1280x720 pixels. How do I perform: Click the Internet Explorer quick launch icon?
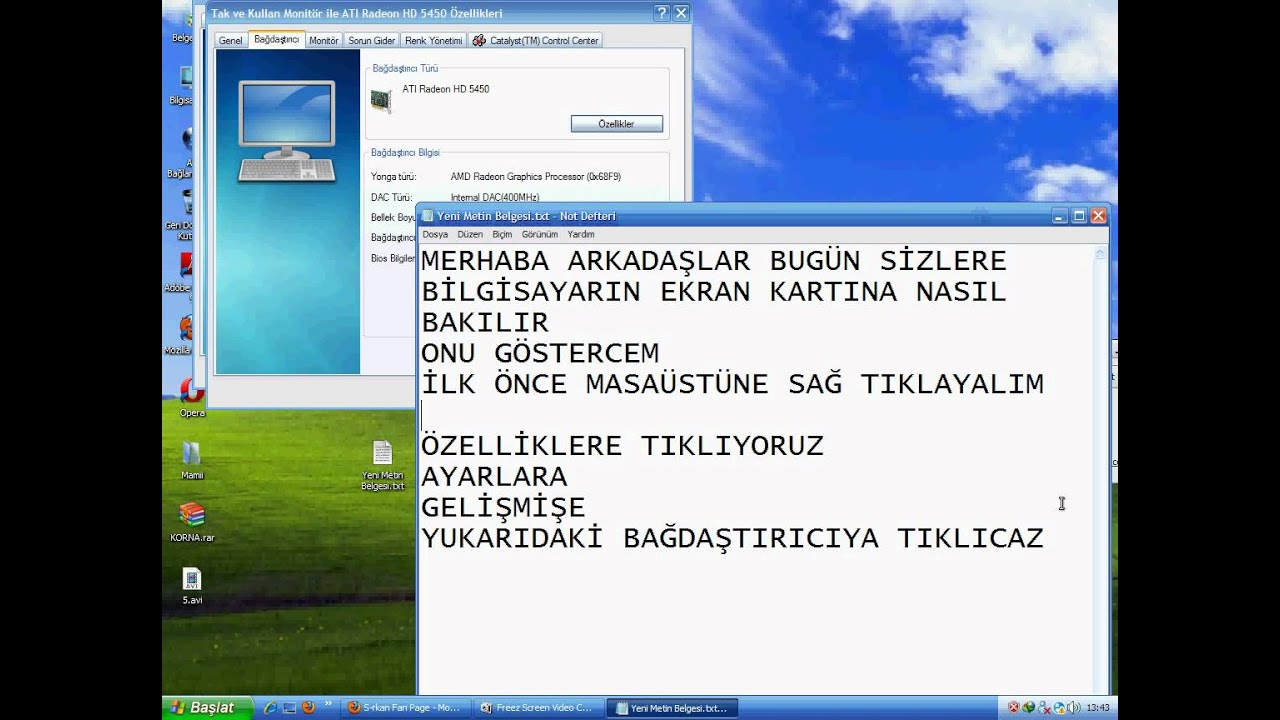point(270,707)
